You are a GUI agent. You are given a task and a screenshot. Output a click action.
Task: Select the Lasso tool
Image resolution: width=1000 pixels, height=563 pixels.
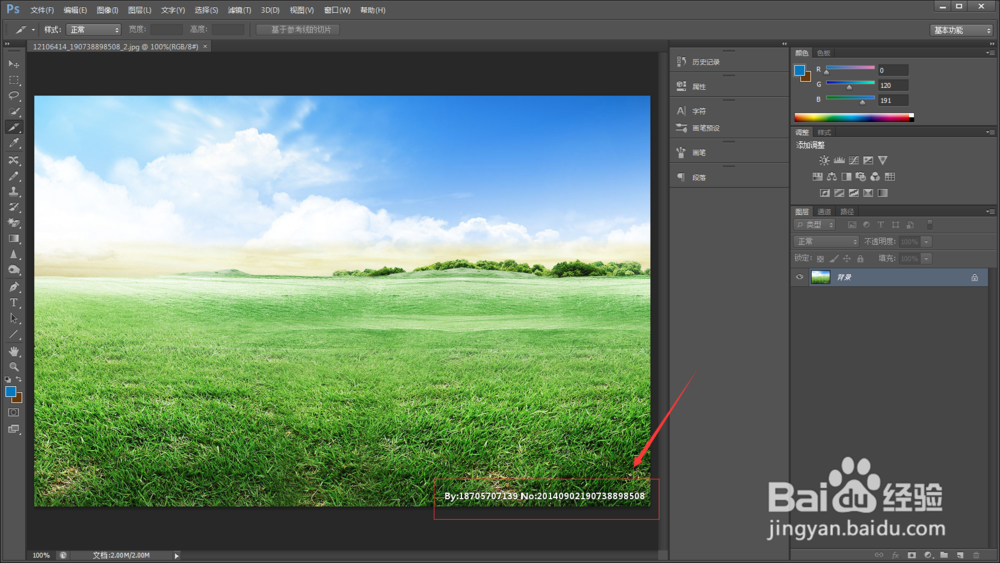13,96
